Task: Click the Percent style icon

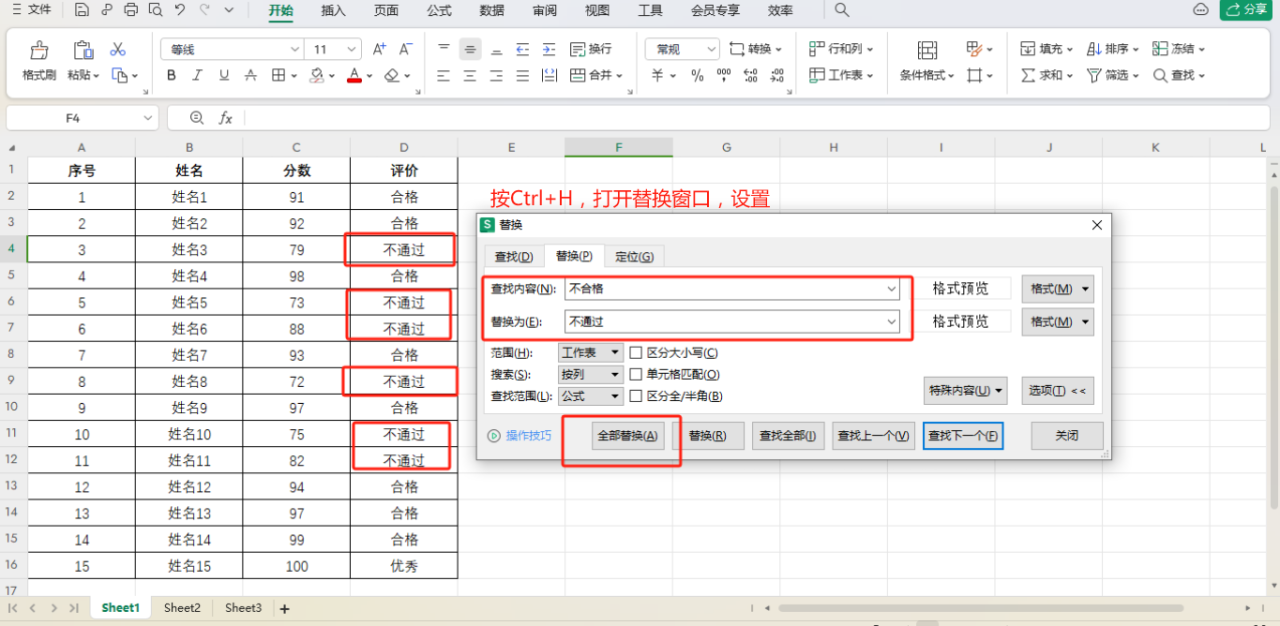Action: pyautogui.click(x=697, y=75)
